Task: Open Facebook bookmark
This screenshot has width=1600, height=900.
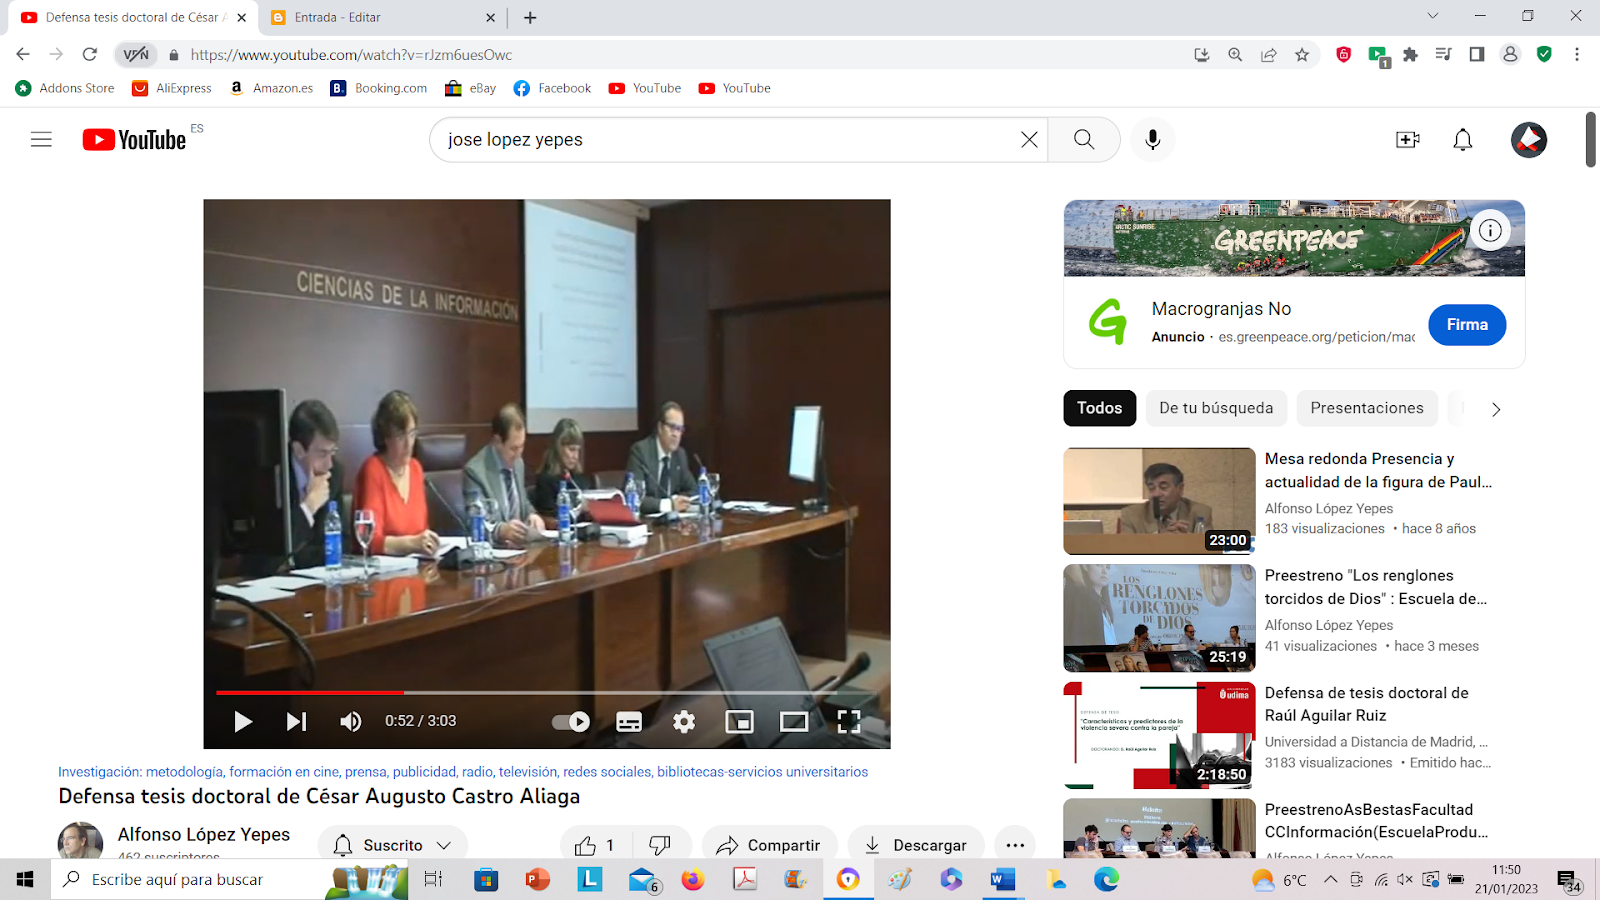Action: coord(552,88)
